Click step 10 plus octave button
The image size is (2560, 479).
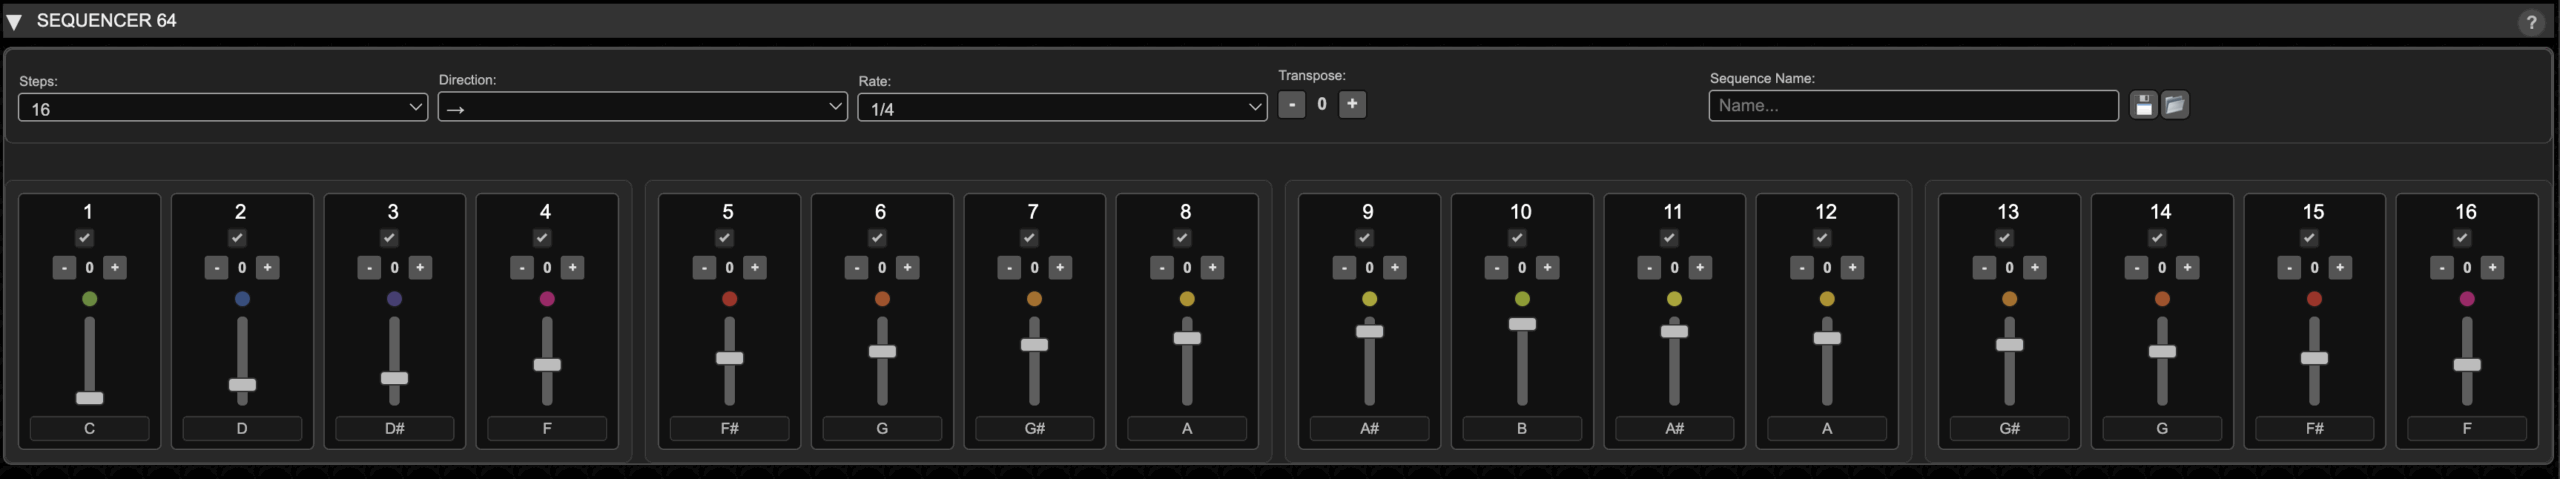click(x=1548, y=268)
